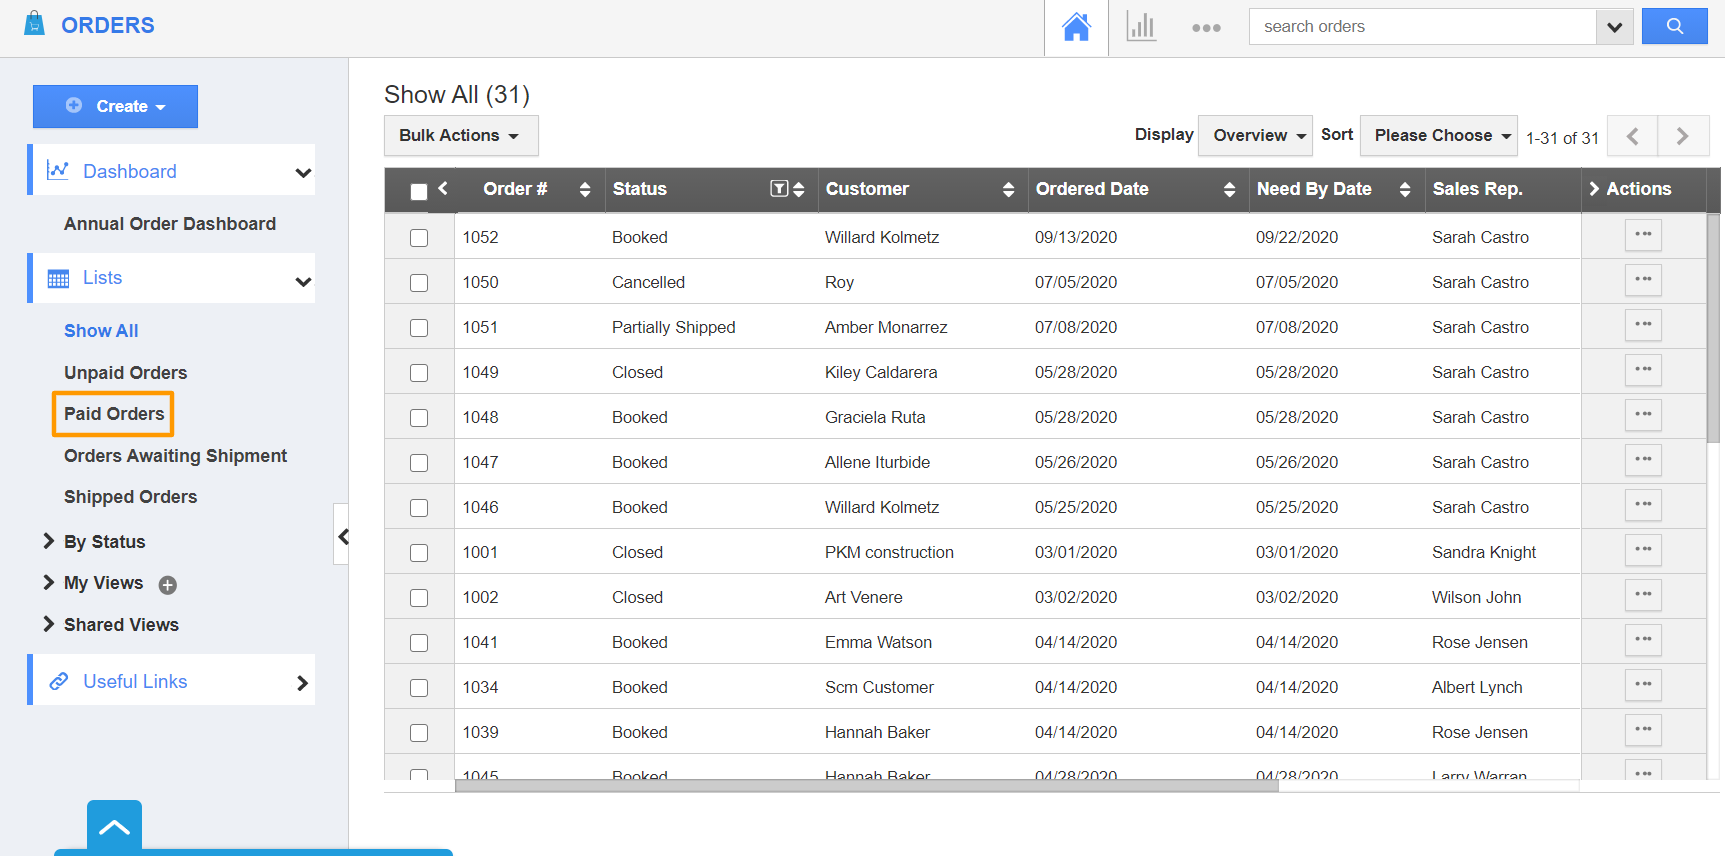The image size is (1725, 856).
Task: Go to next page of orders
Action: (x=1682, y=136)
